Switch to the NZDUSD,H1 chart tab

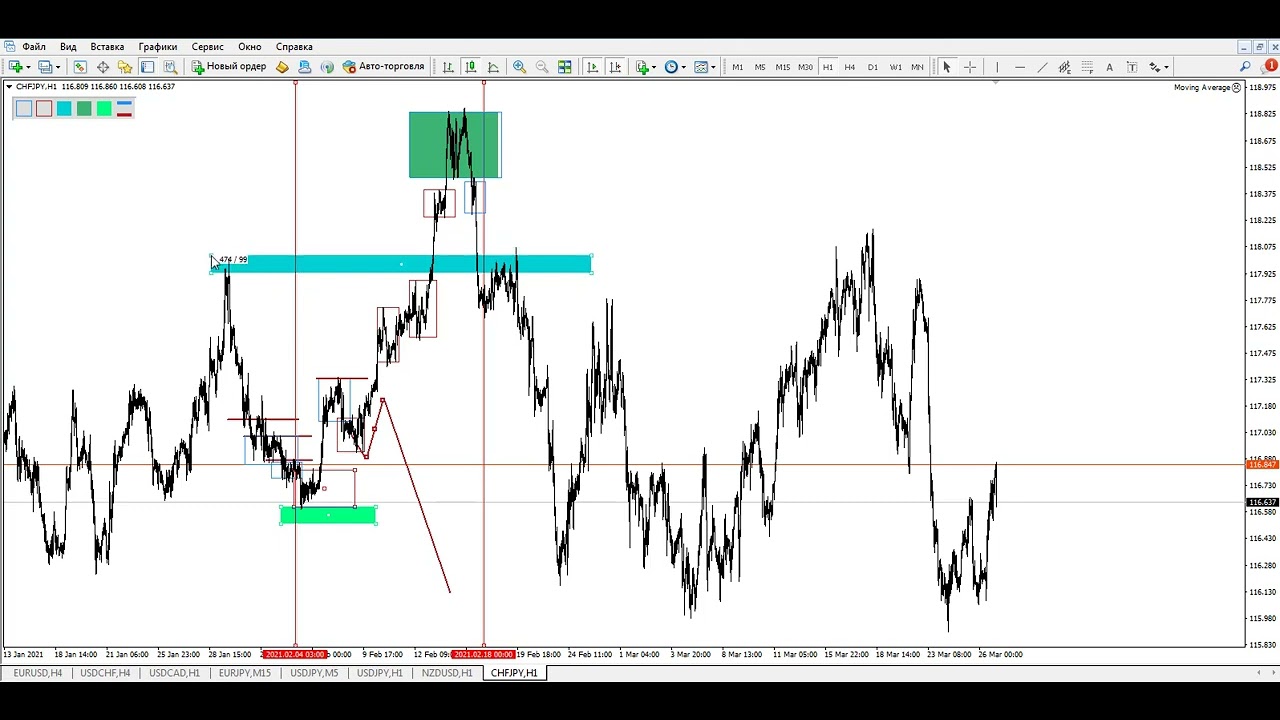click(446, 673)
